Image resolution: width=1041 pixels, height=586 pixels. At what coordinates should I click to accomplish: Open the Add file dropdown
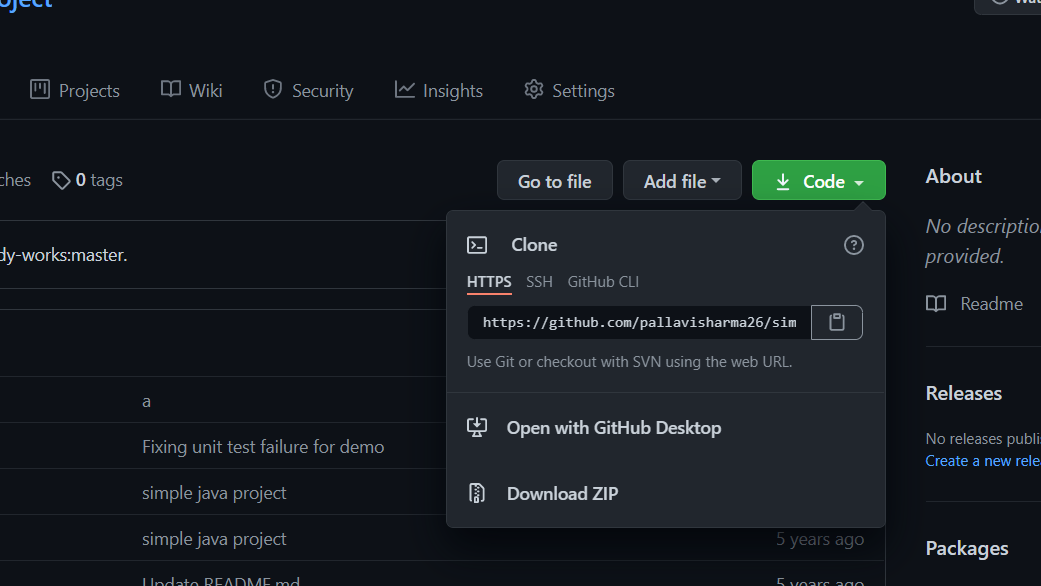682,181
